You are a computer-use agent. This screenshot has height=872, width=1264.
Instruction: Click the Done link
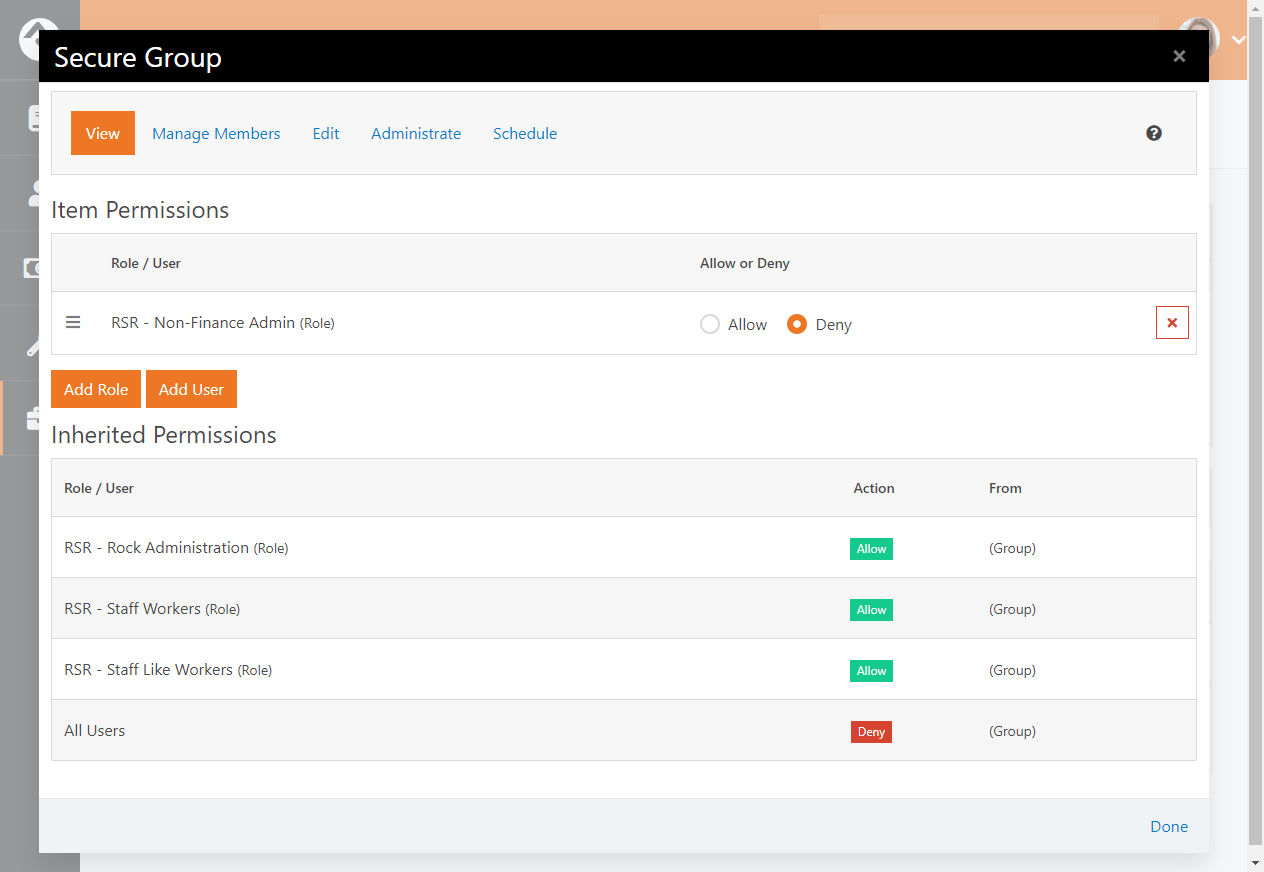pos(1169,826)
